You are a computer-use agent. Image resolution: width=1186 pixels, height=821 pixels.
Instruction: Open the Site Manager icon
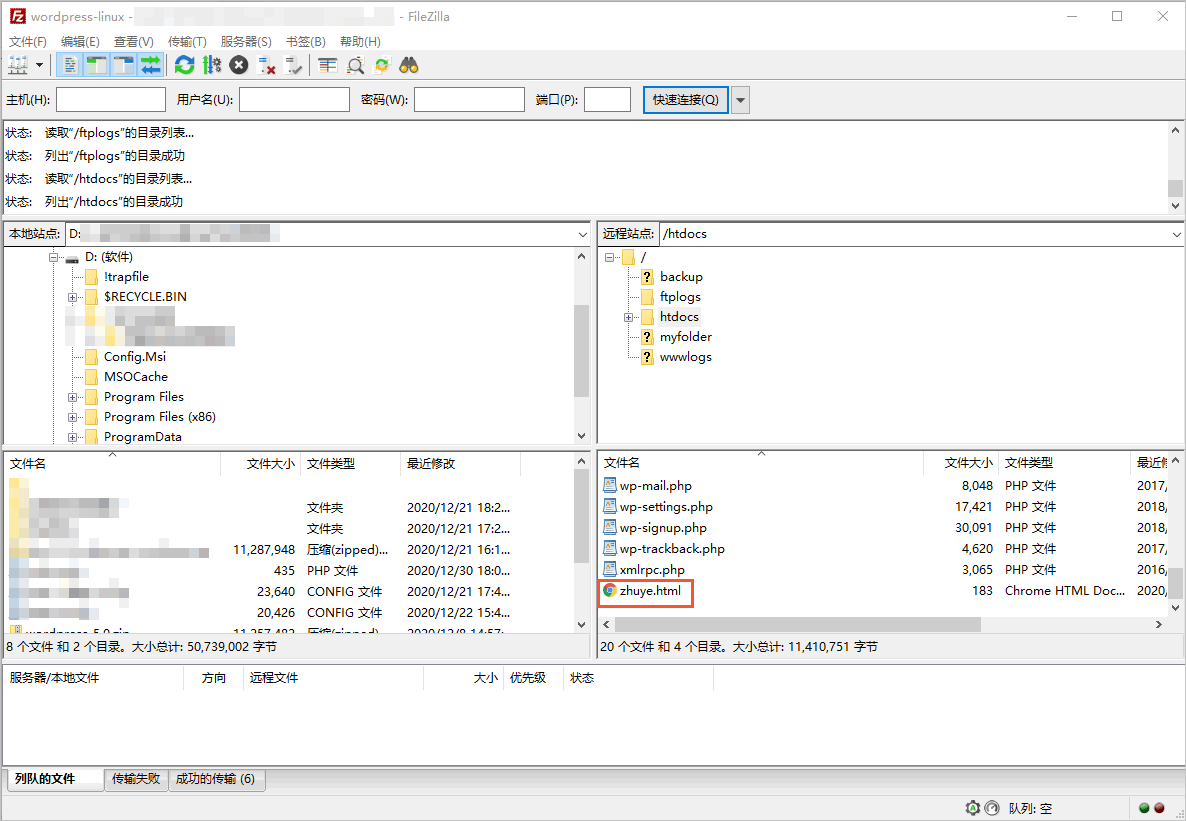pyautogui.click(x=17, y=66)
